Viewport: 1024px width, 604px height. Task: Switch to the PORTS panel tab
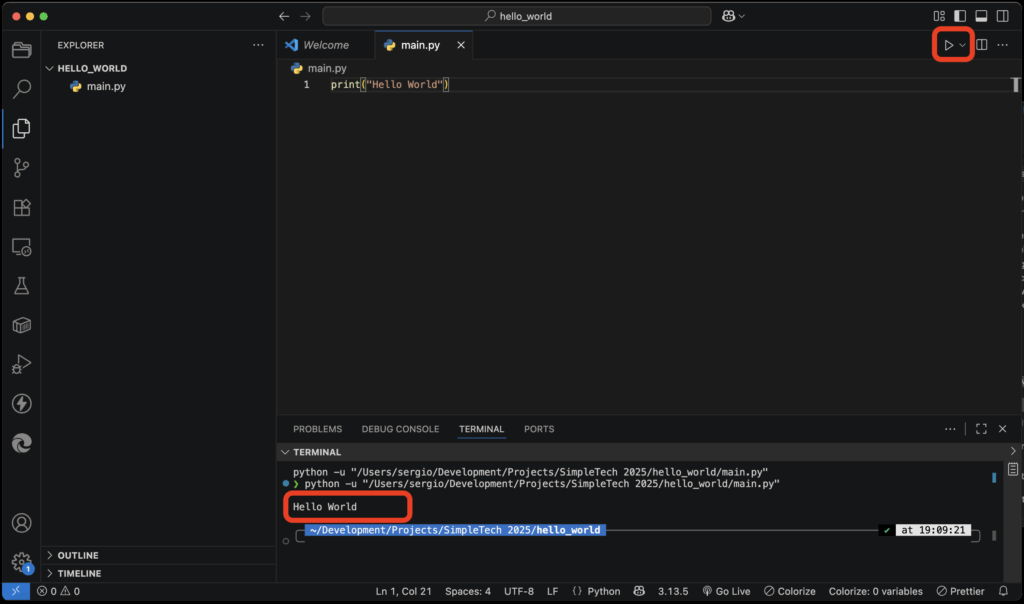[x=539, y=429]
